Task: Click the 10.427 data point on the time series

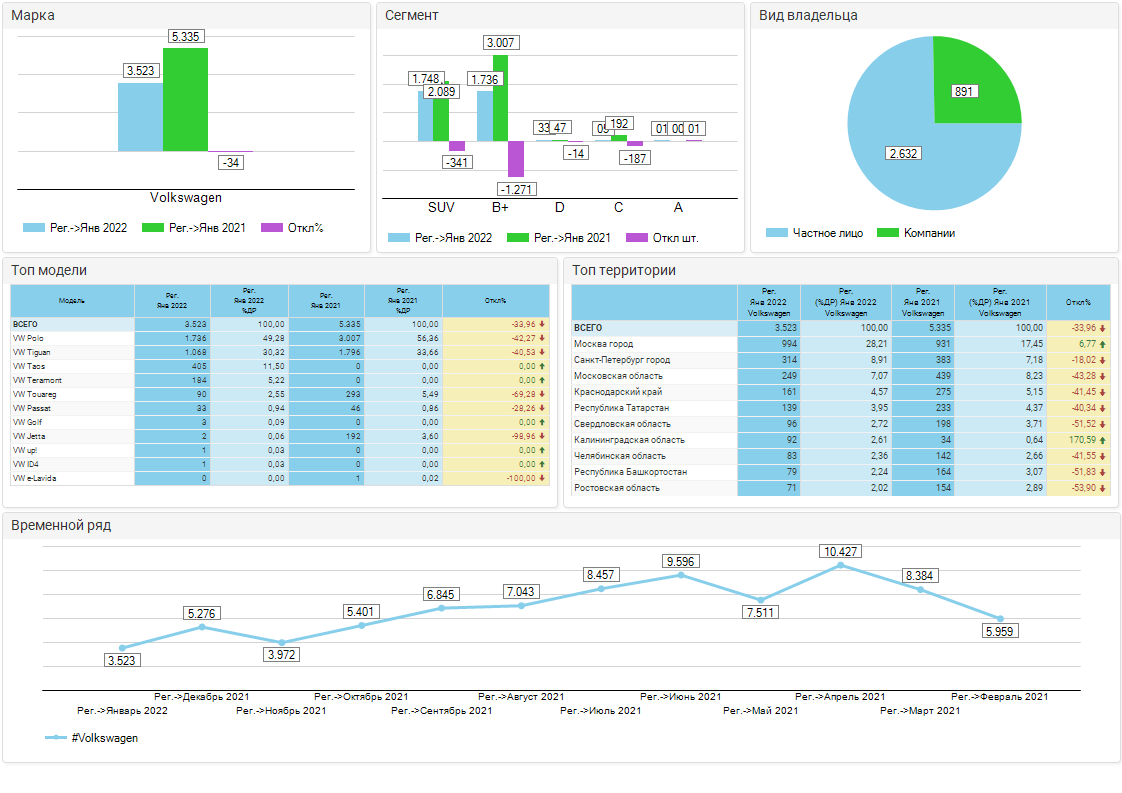Action: 840,565
